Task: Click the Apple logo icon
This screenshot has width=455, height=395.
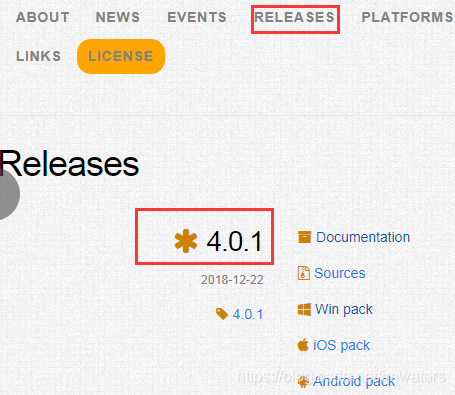Action: 303,345
